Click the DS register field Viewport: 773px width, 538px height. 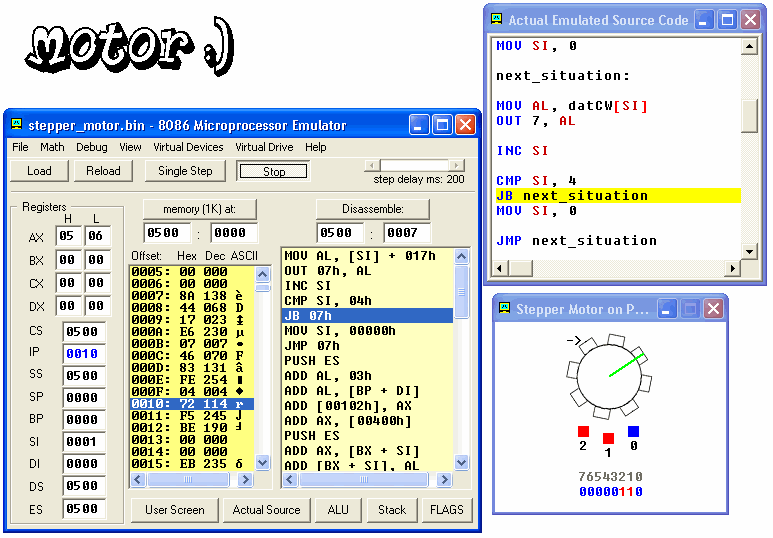click(84, 486)
